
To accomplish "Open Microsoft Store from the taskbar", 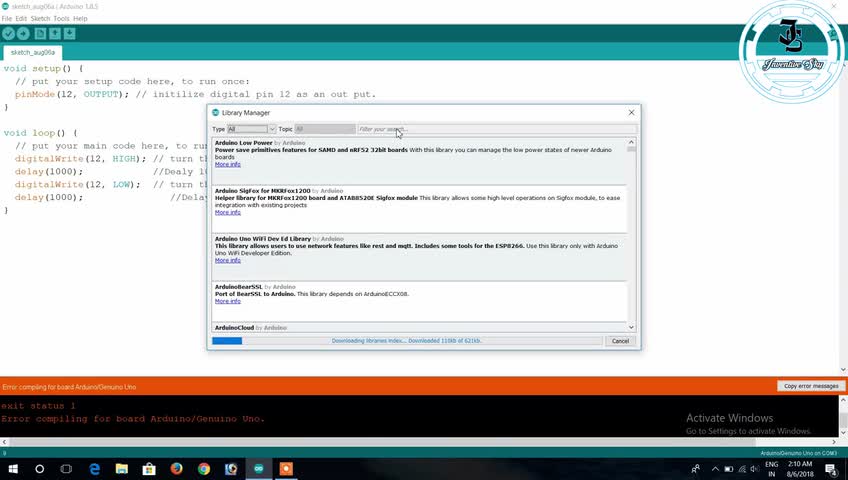I will [x=149, y=469].
